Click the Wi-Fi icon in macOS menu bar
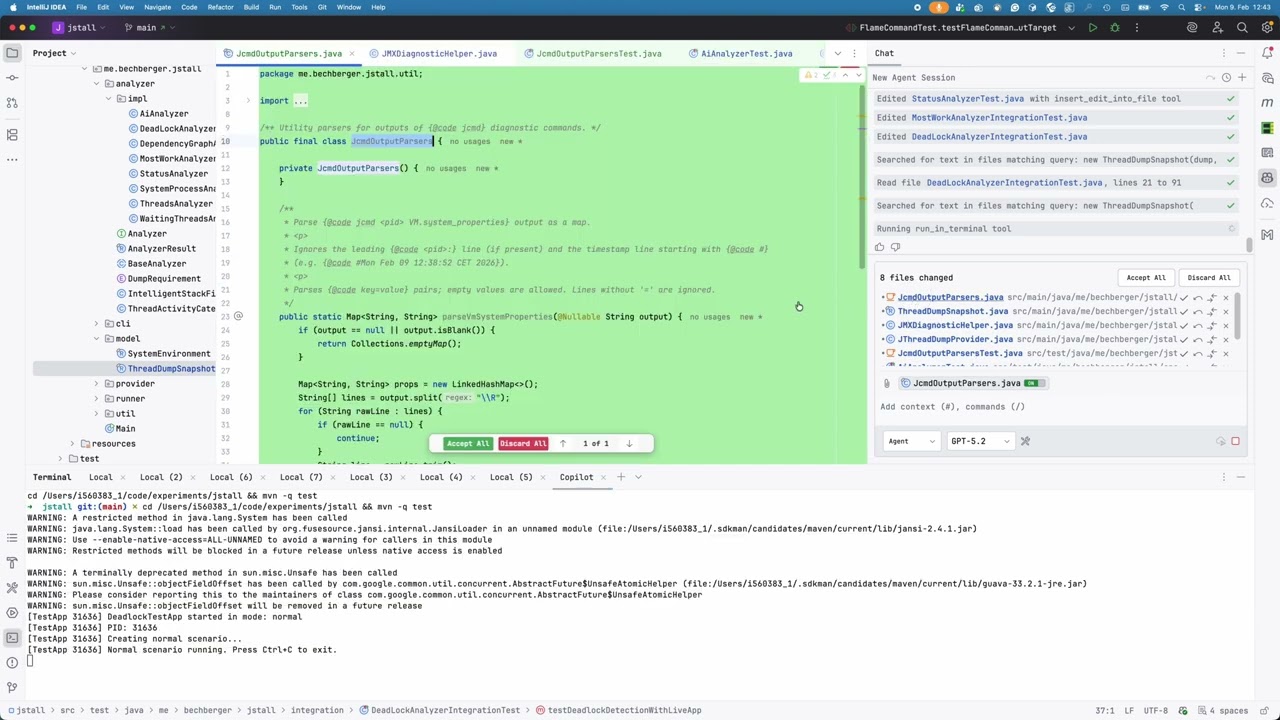 1164,7
